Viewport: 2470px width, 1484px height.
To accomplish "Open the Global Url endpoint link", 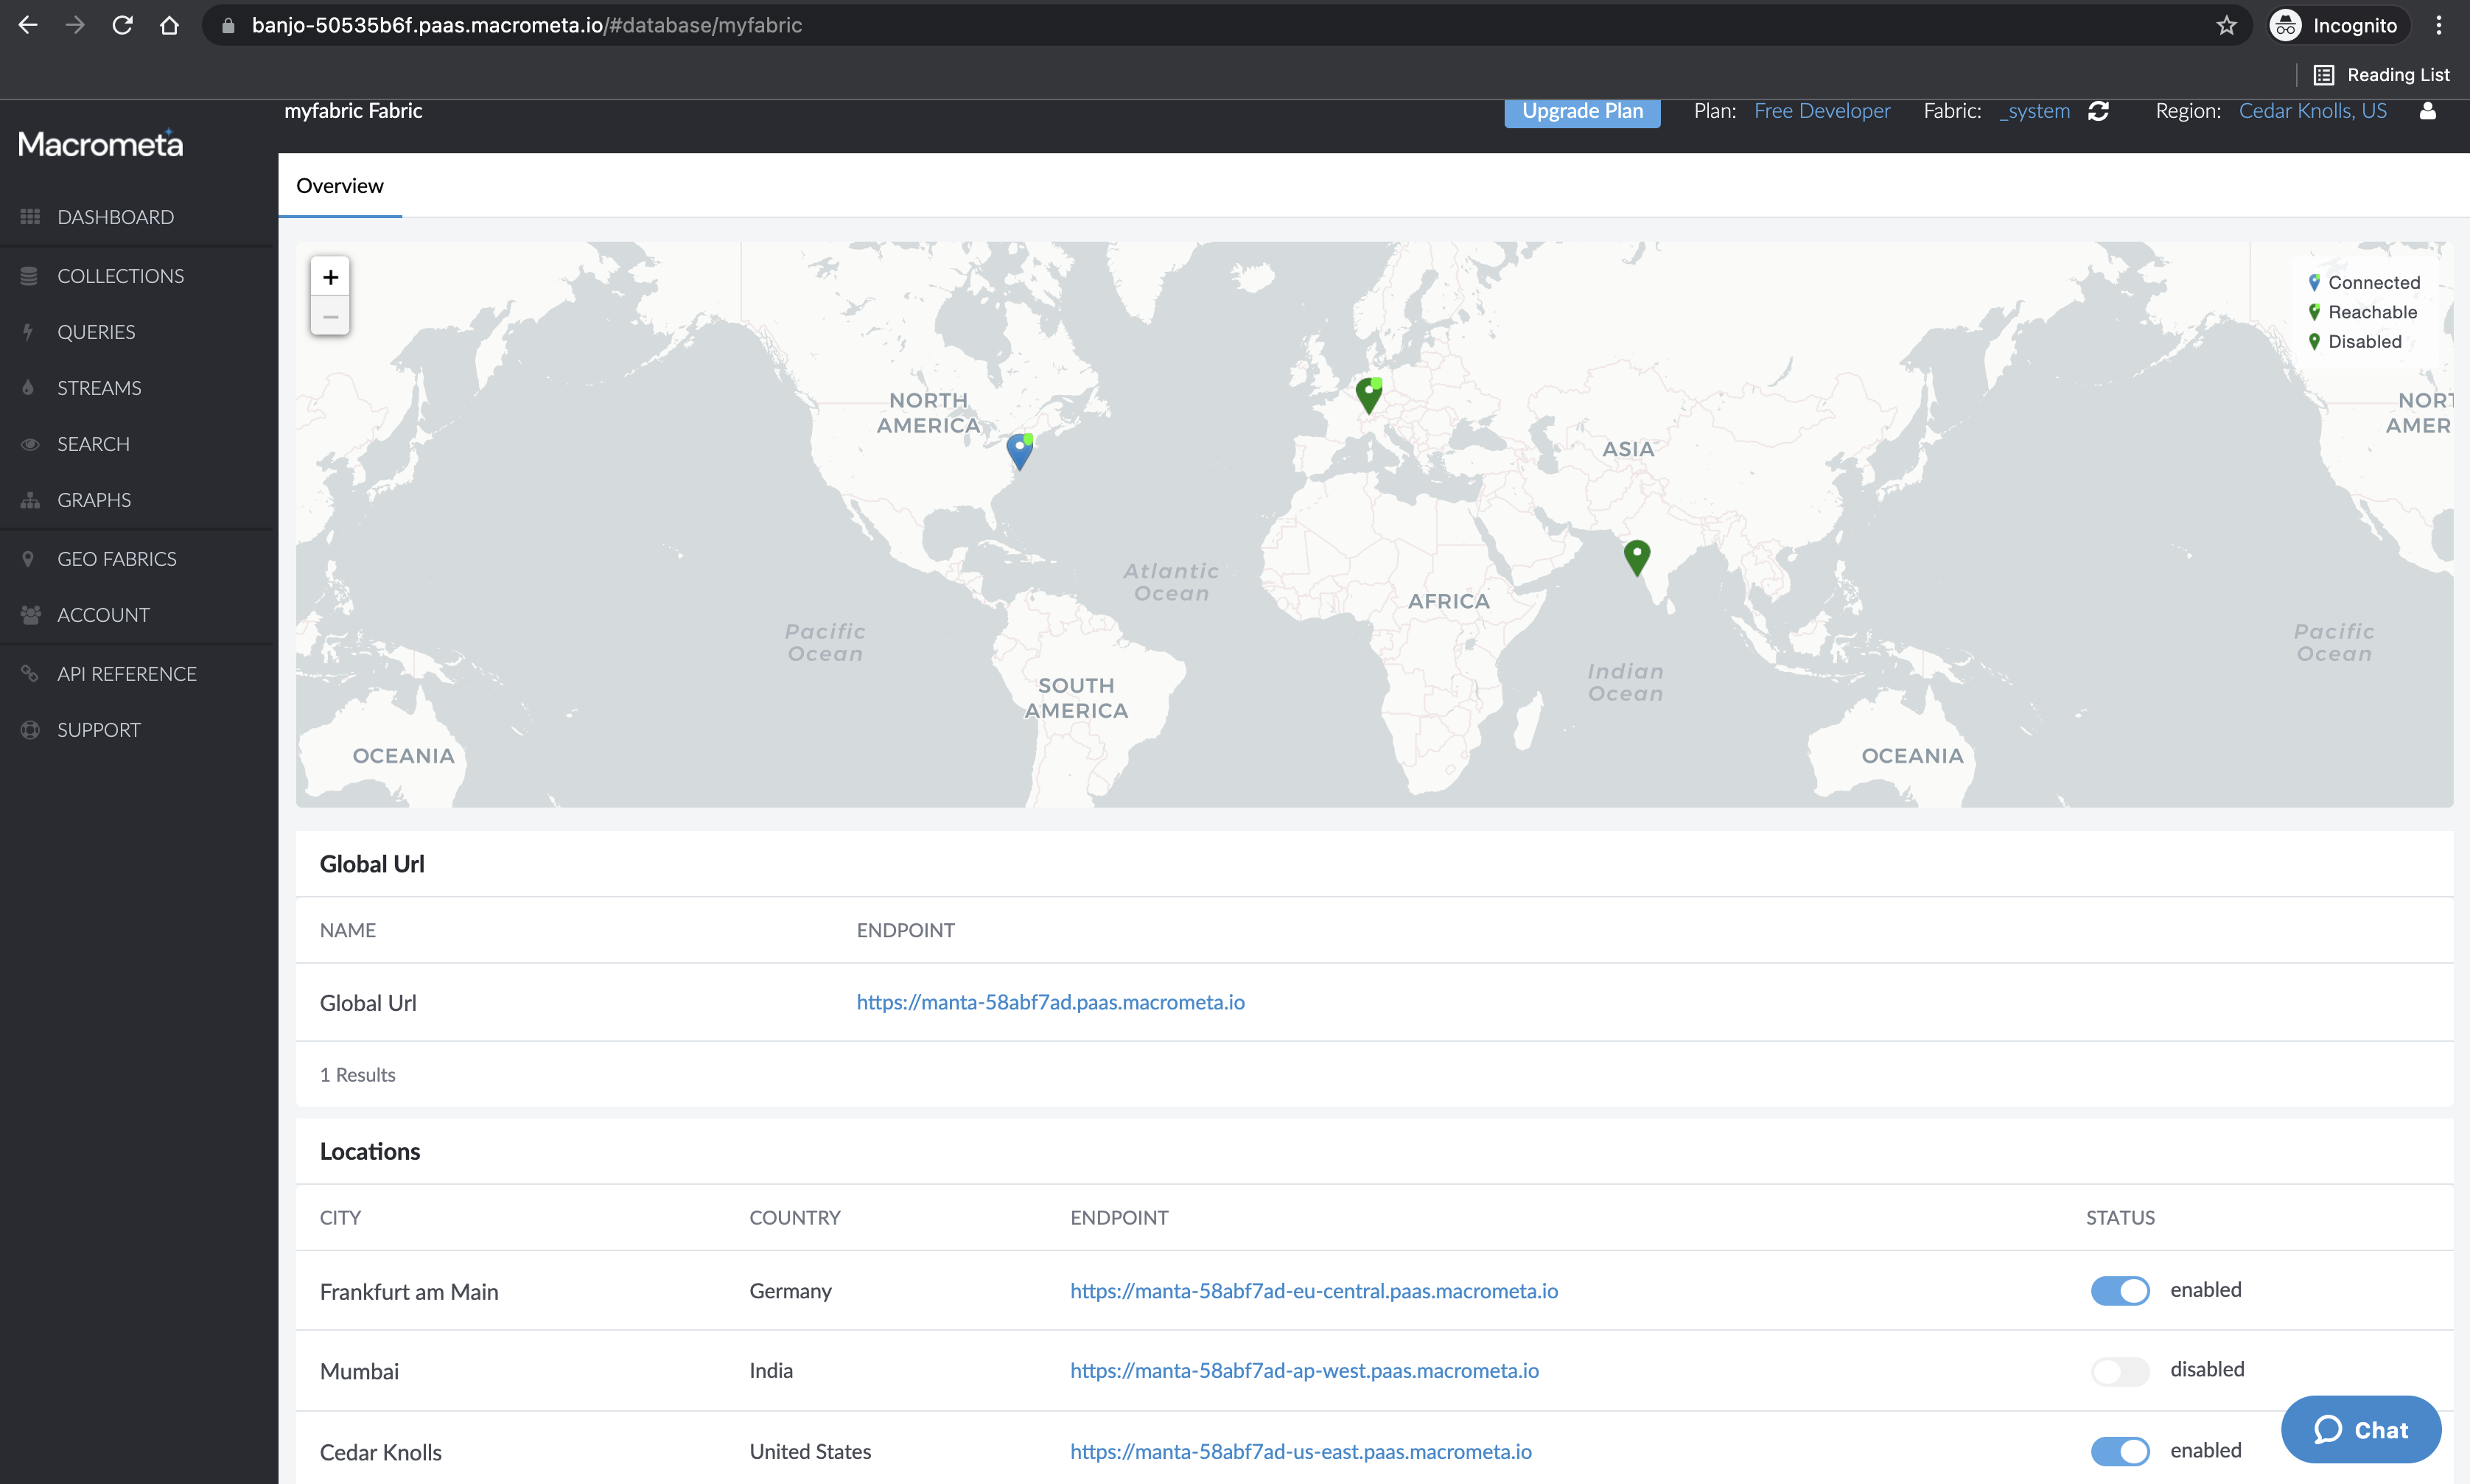I will click(1050, 1002).
